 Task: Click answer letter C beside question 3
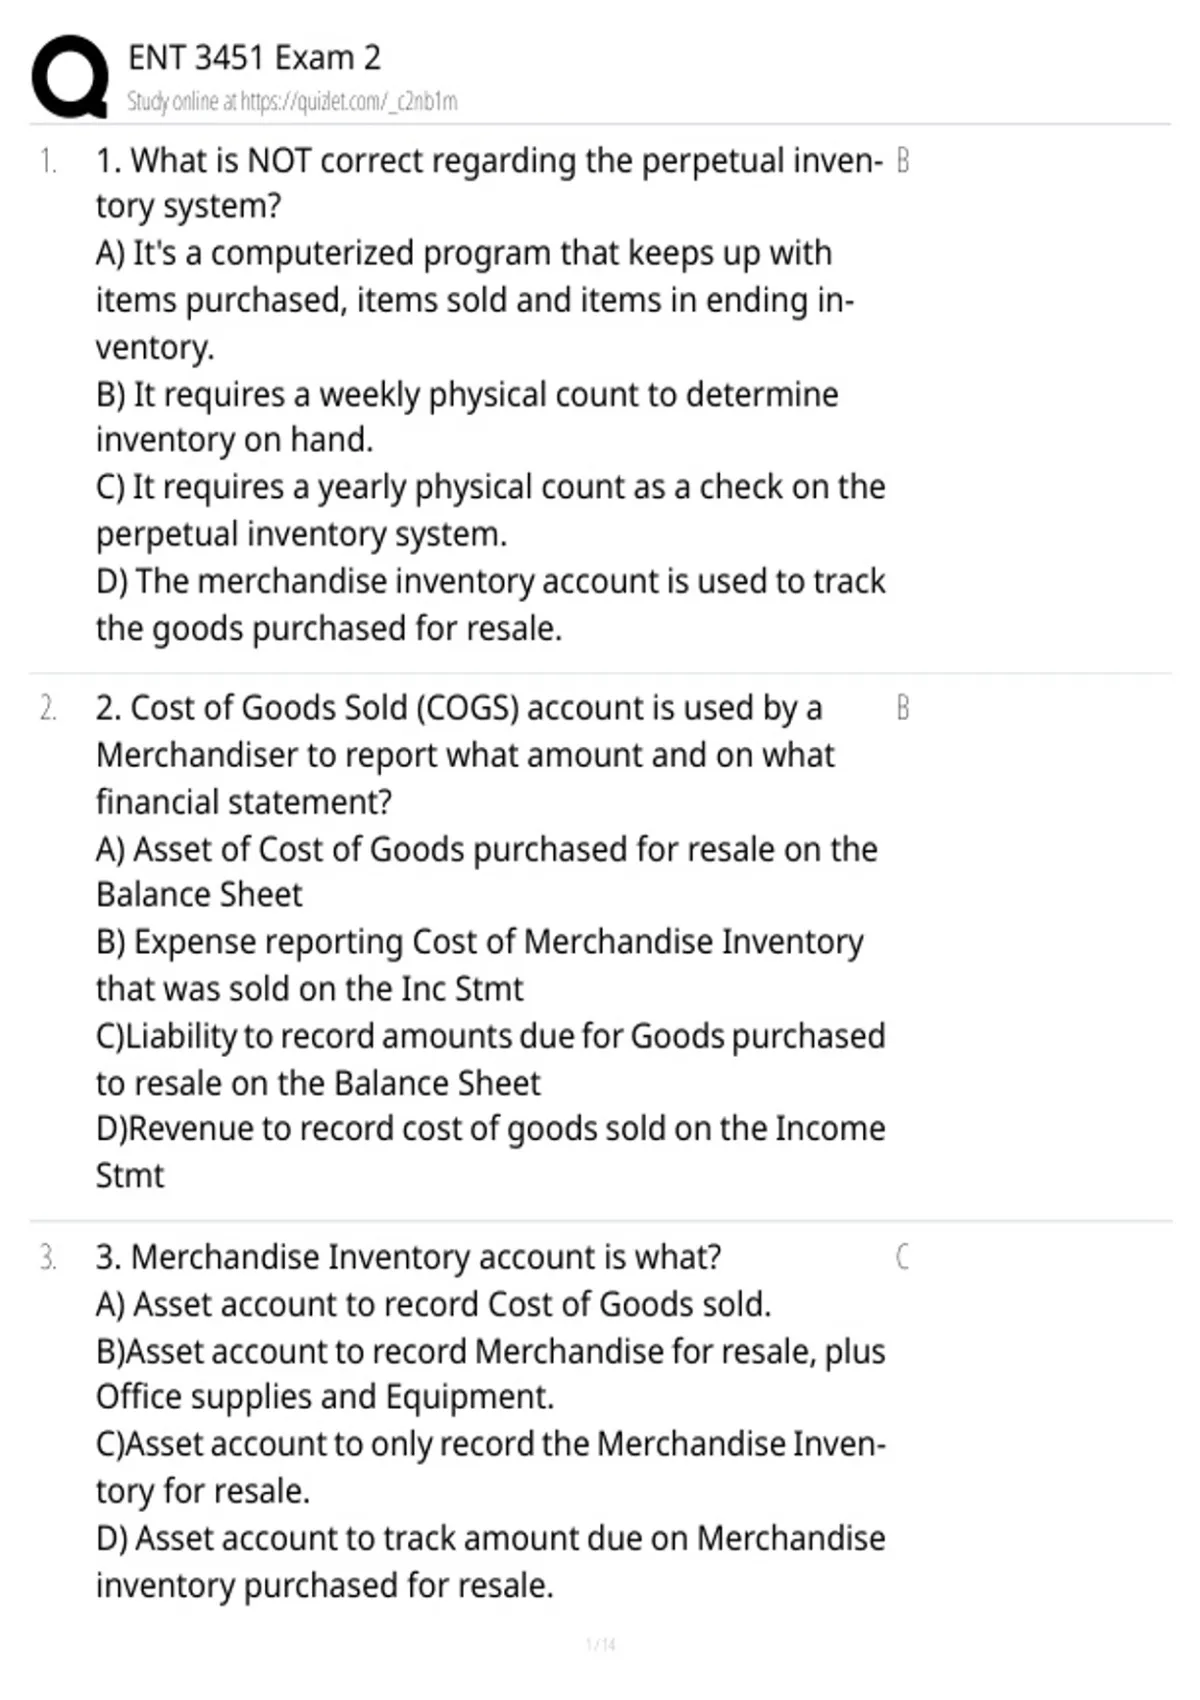902,1257
